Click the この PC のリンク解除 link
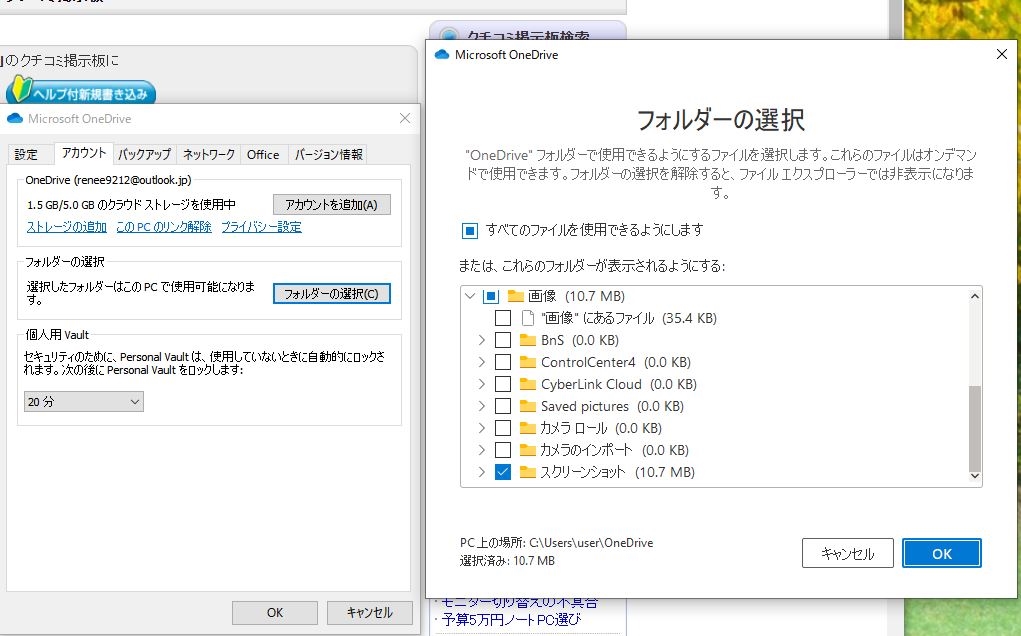The width and height of the screenshot is (1021, 636). tap(163, 227)
